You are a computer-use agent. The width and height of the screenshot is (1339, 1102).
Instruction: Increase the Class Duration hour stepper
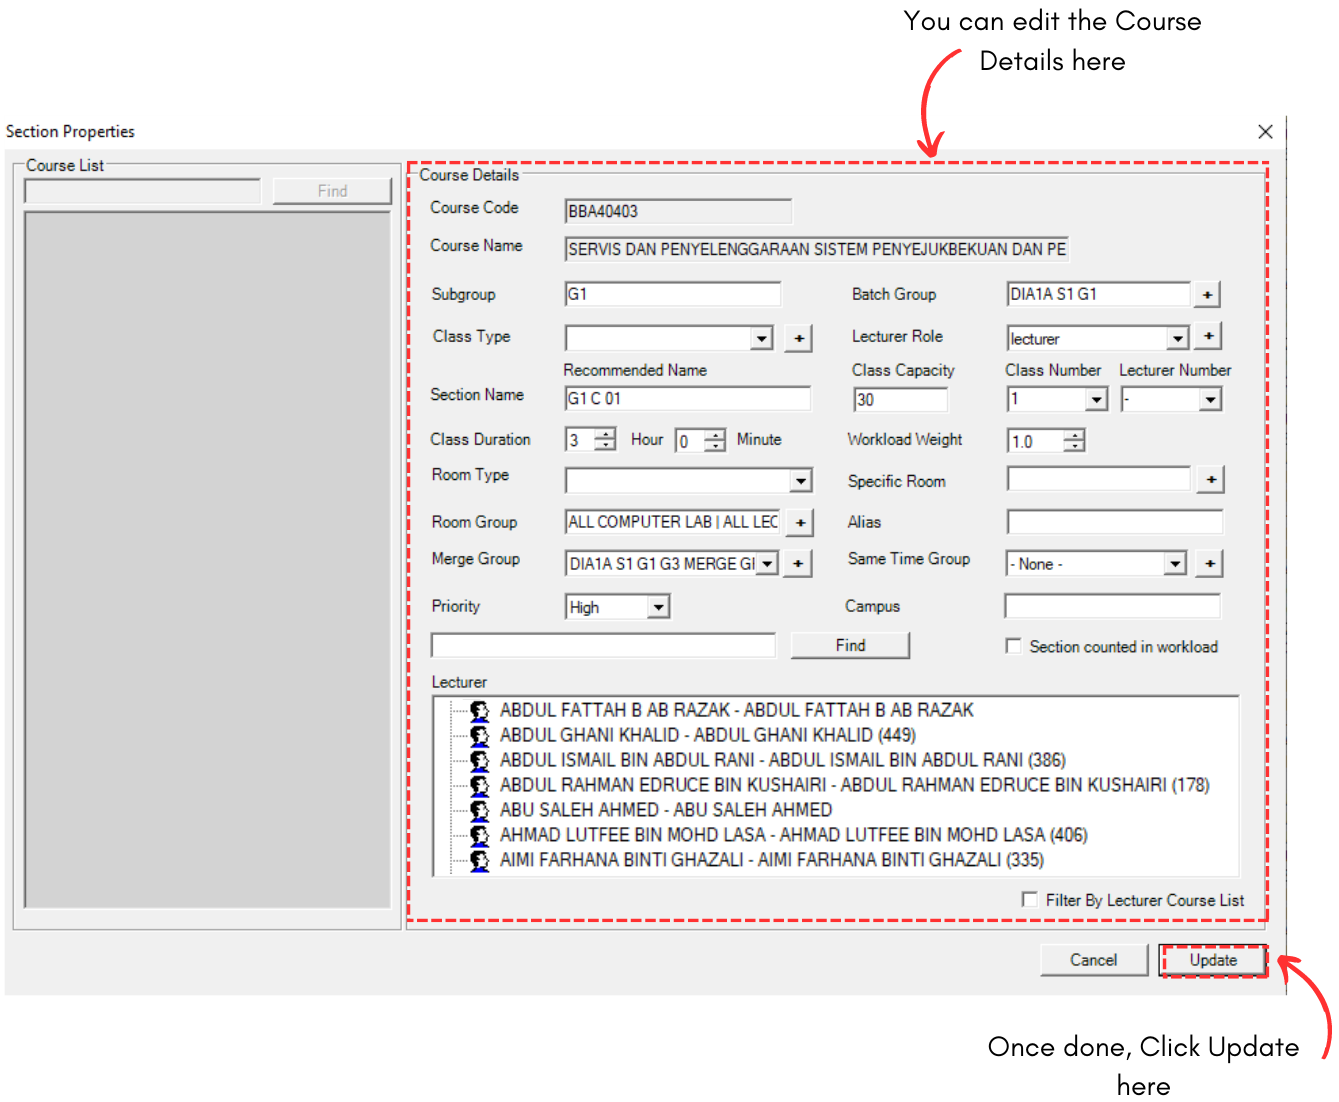pos(607,434)
